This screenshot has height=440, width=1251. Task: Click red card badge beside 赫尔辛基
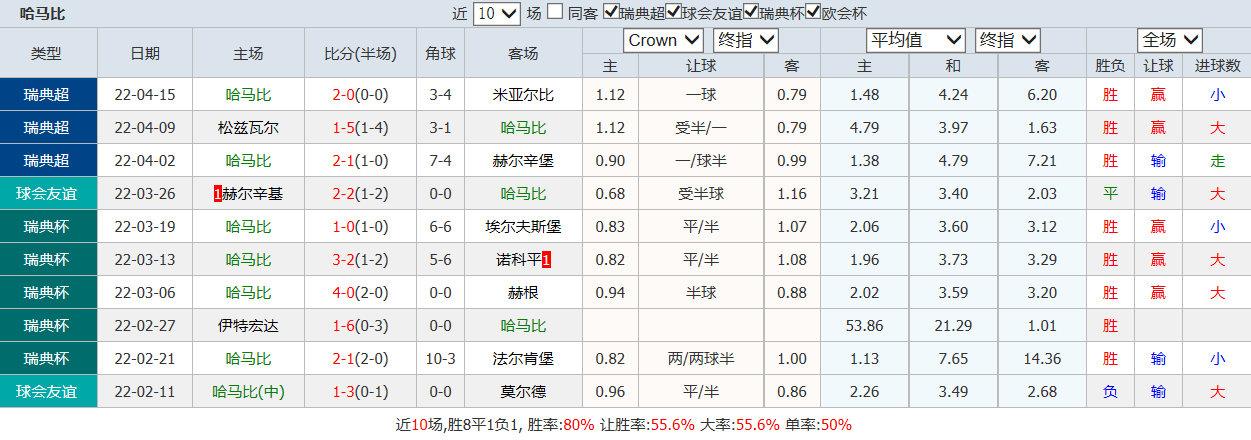218,194
